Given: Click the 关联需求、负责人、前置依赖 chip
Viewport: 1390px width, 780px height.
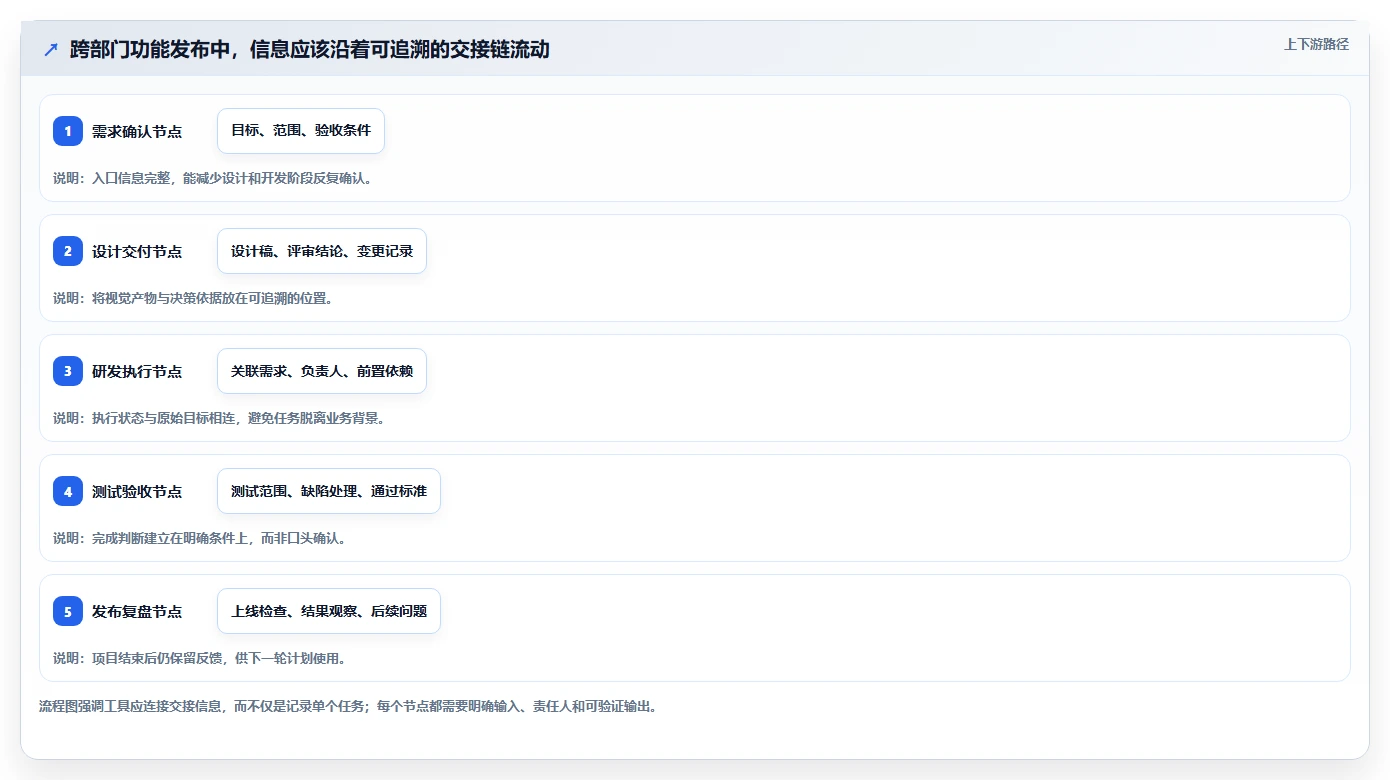Looking at the screenshot, I should coord(322,371).
